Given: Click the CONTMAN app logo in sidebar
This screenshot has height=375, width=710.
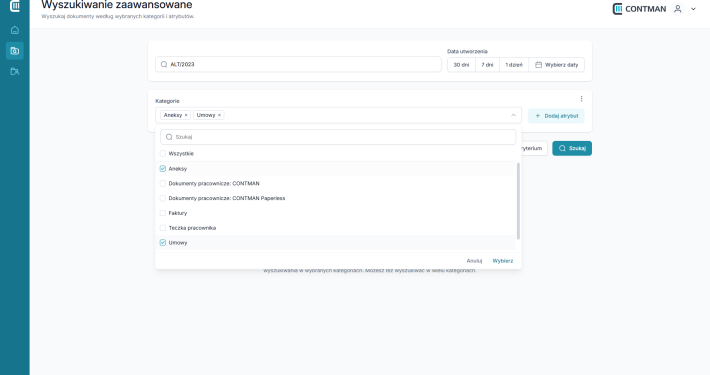Looking at the screenshot, I should pyautogui.click(x=15, y=6).
